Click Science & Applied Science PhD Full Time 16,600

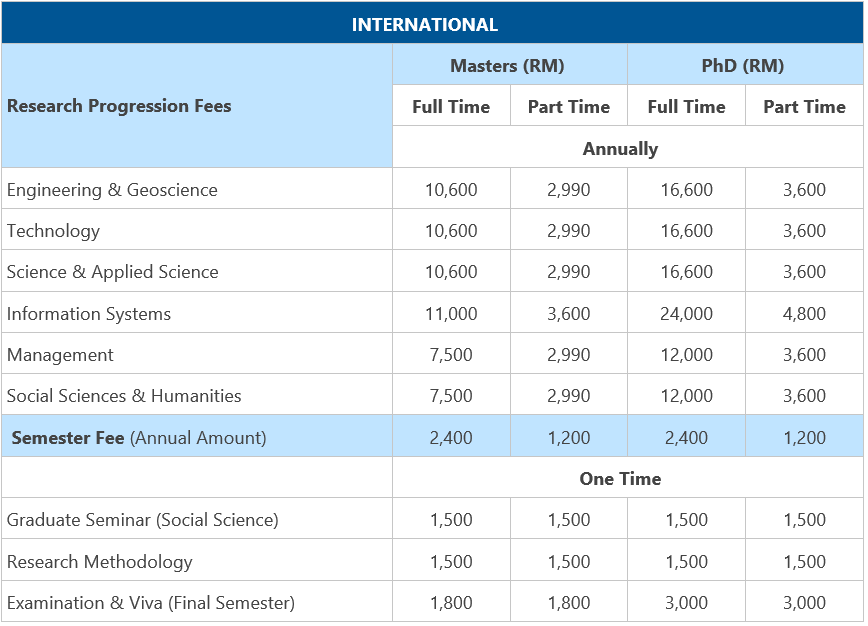point(686,272)
